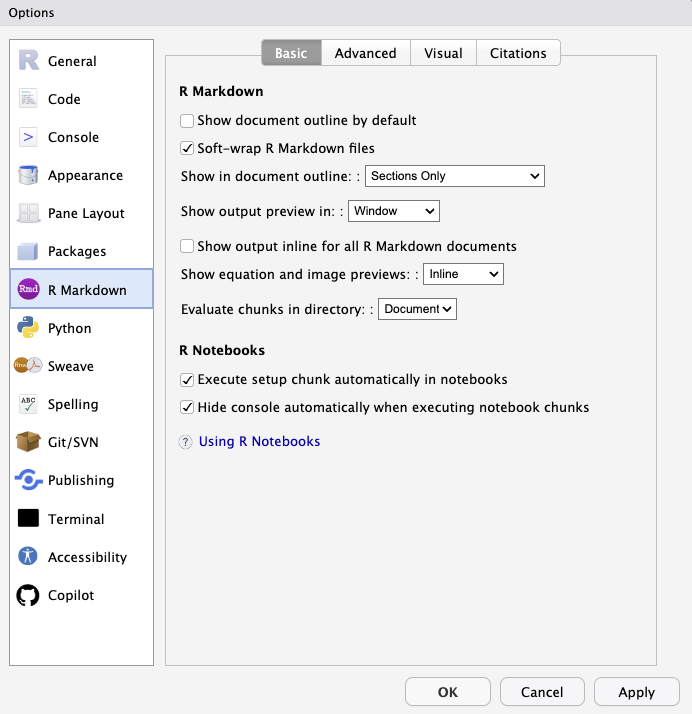Viewport: 692px width, 714px height.
Task: Open the Show output preview Window dropdown
Action: click(394, 211)
